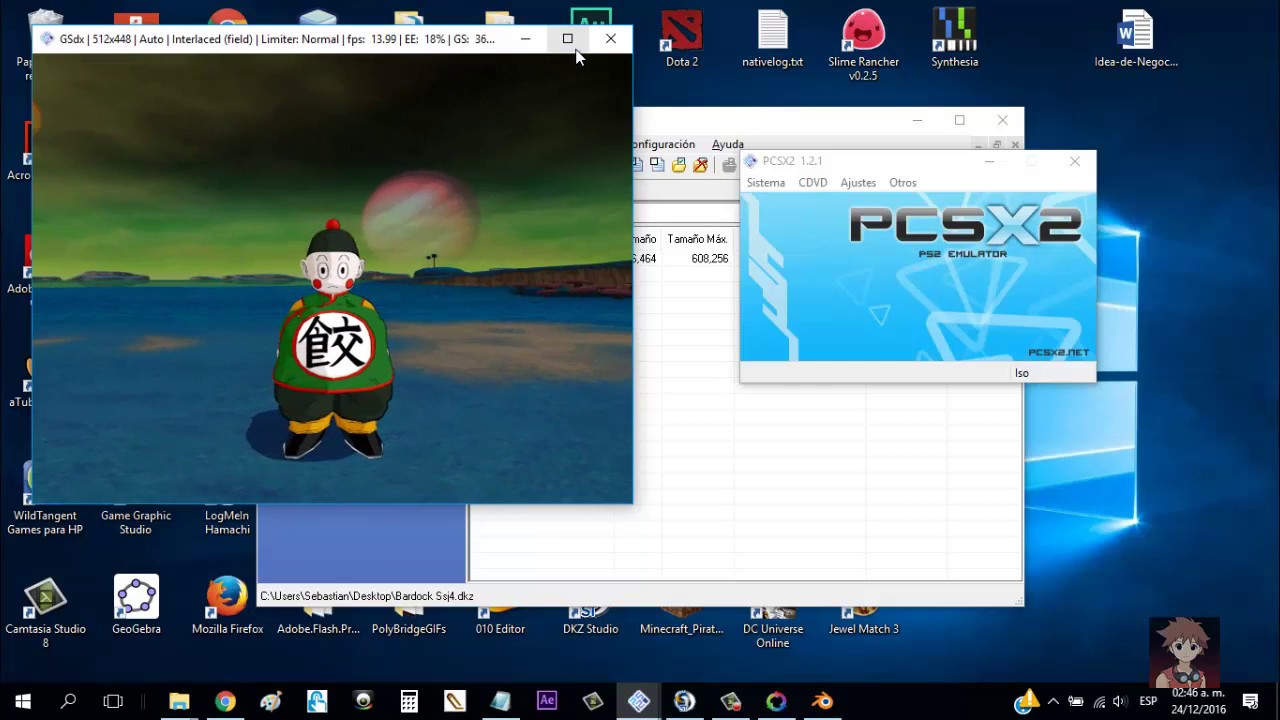Viewport: 1280px width, 720px height.
Task: Click the Bardock Ssj4.dkz path in status bar
Action: coord(366,596)
